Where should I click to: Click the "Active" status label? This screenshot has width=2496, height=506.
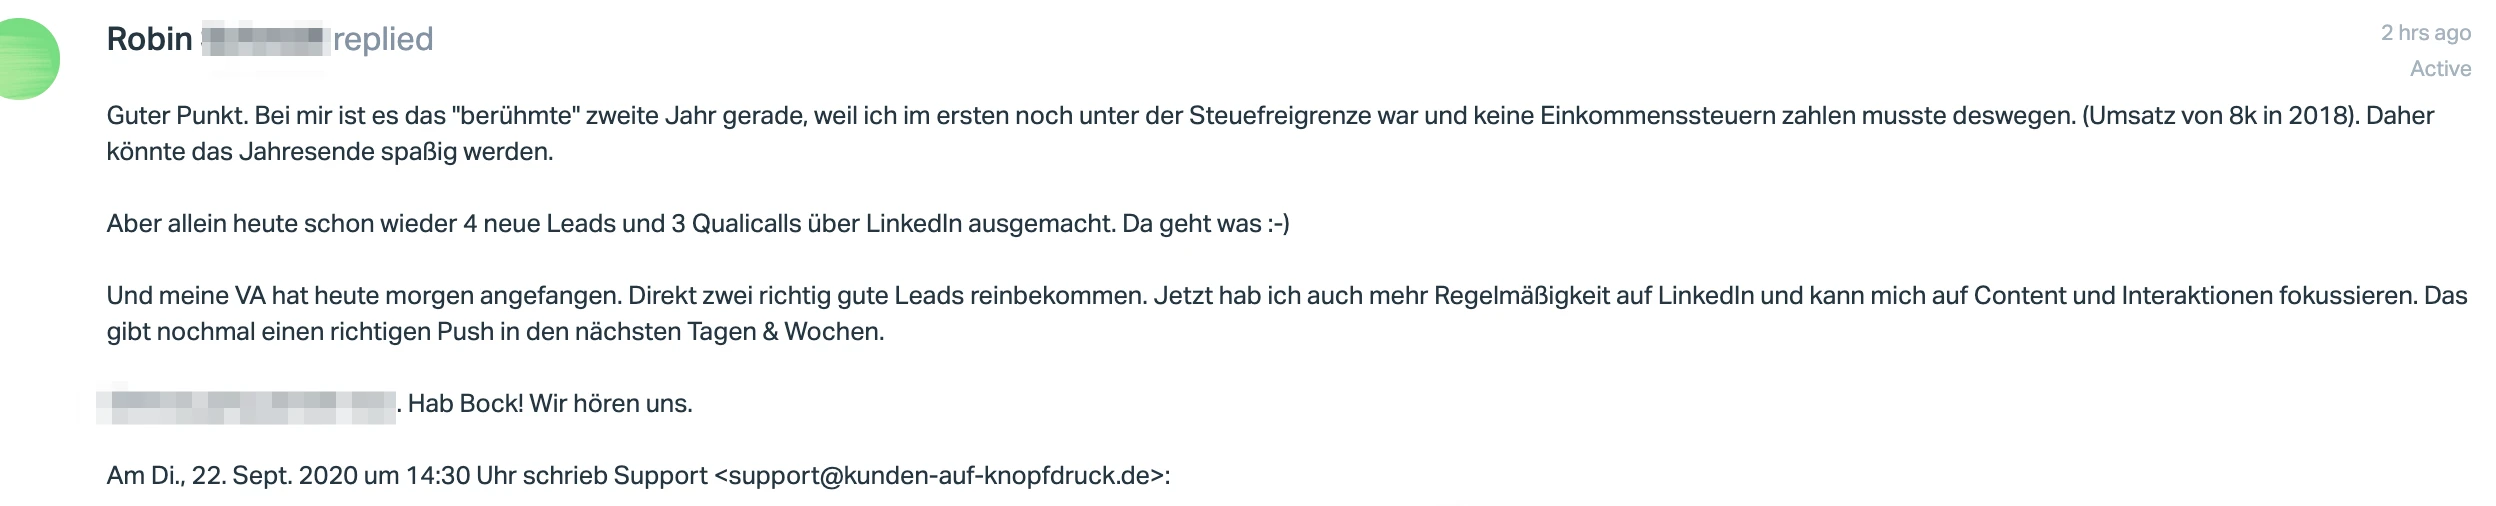point(2440,69)
